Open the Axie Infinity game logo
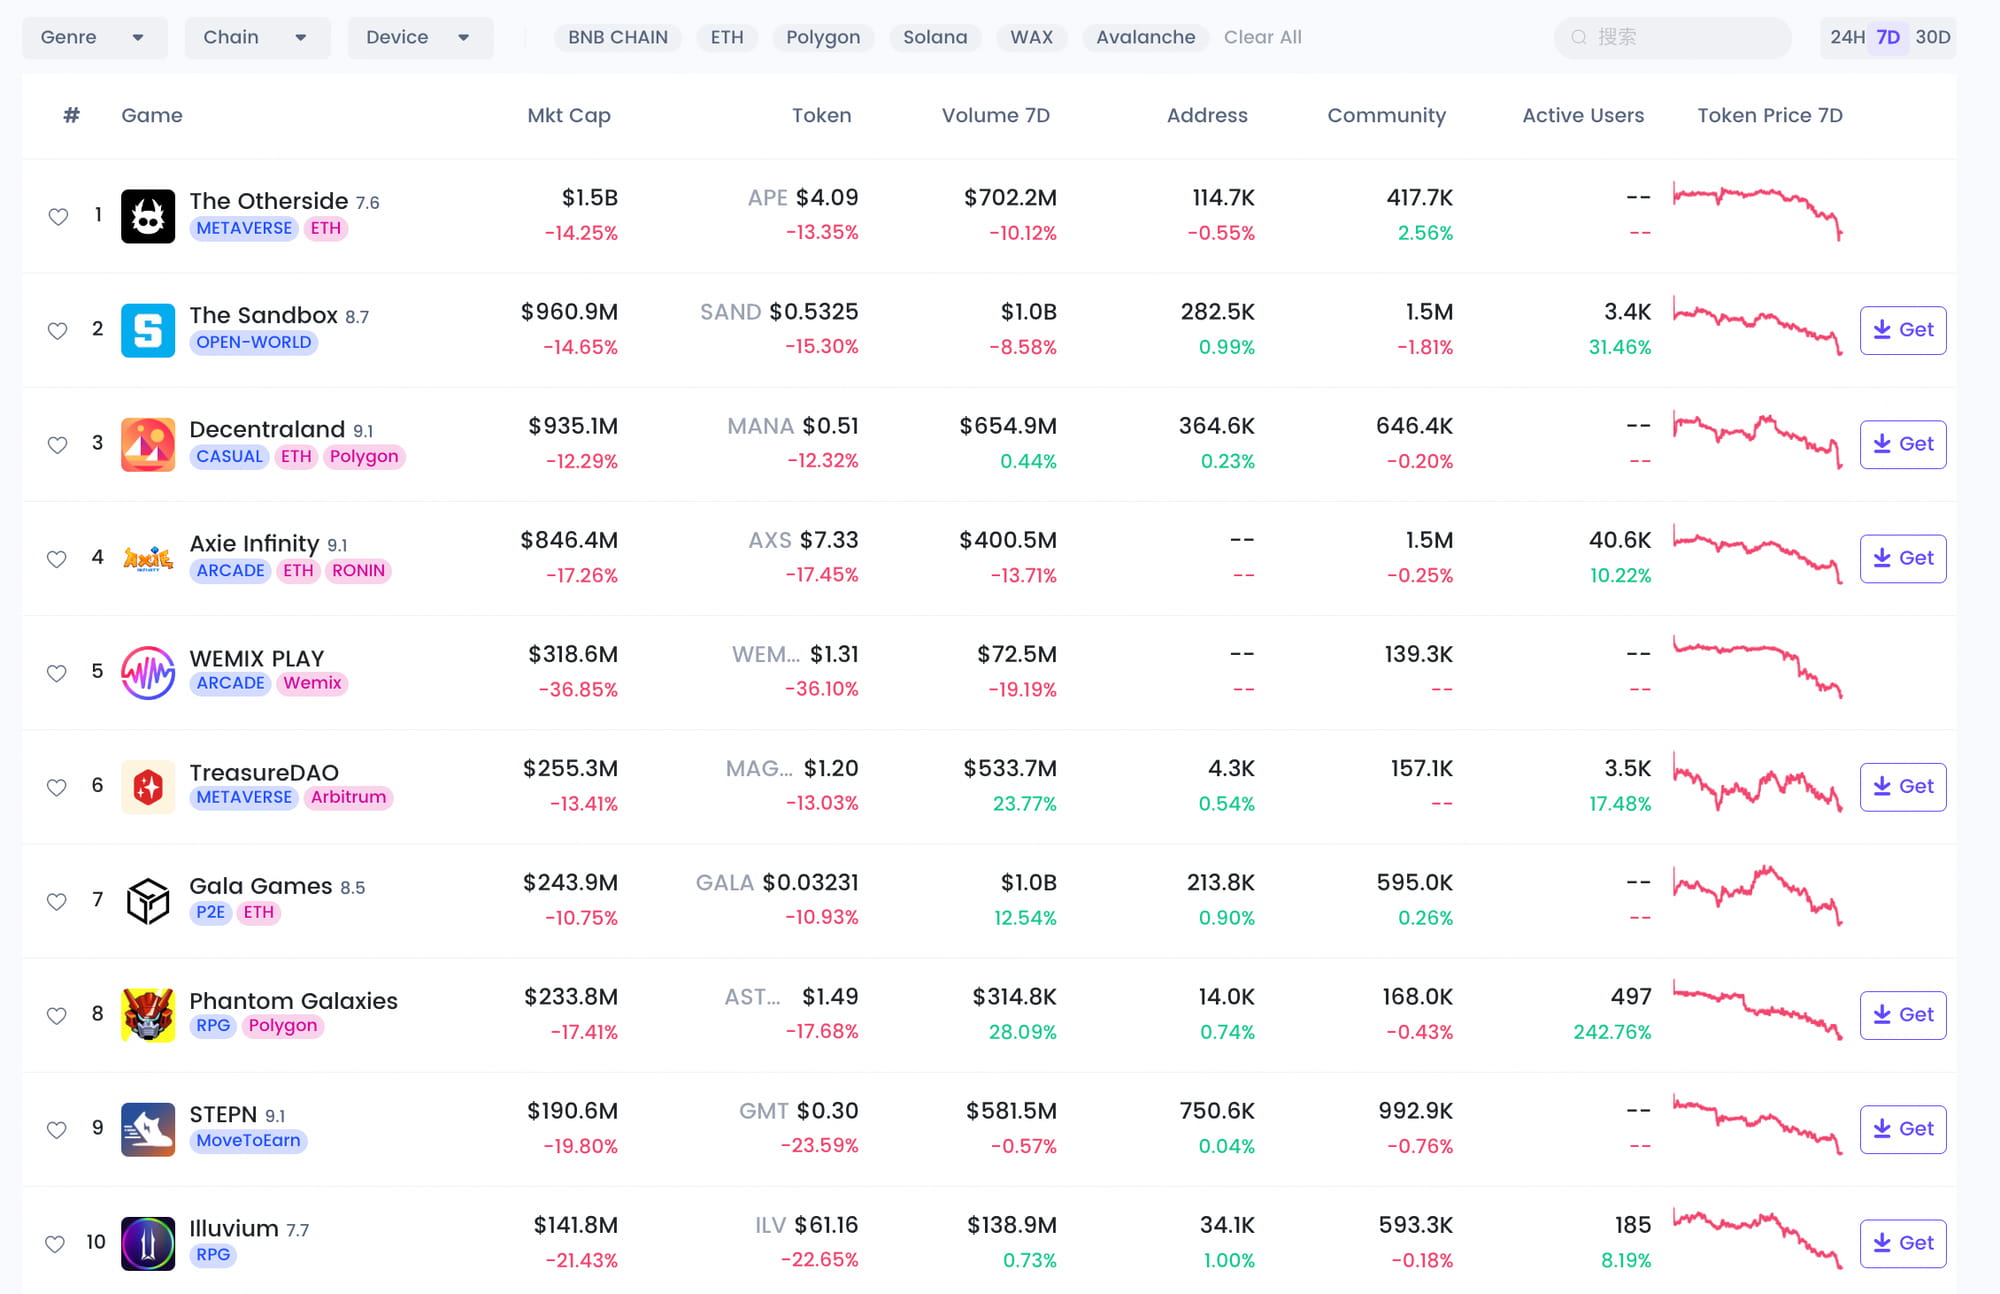 pyautogui.click(x=148, y=558)
